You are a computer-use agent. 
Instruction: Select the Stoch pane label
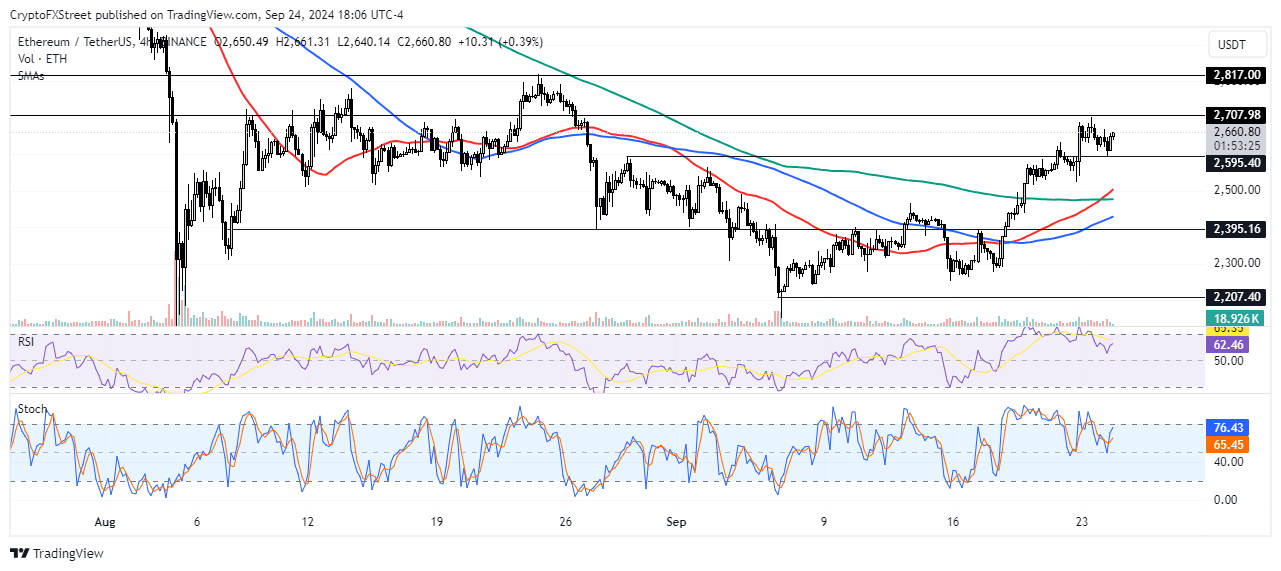(x=32, y=409)
